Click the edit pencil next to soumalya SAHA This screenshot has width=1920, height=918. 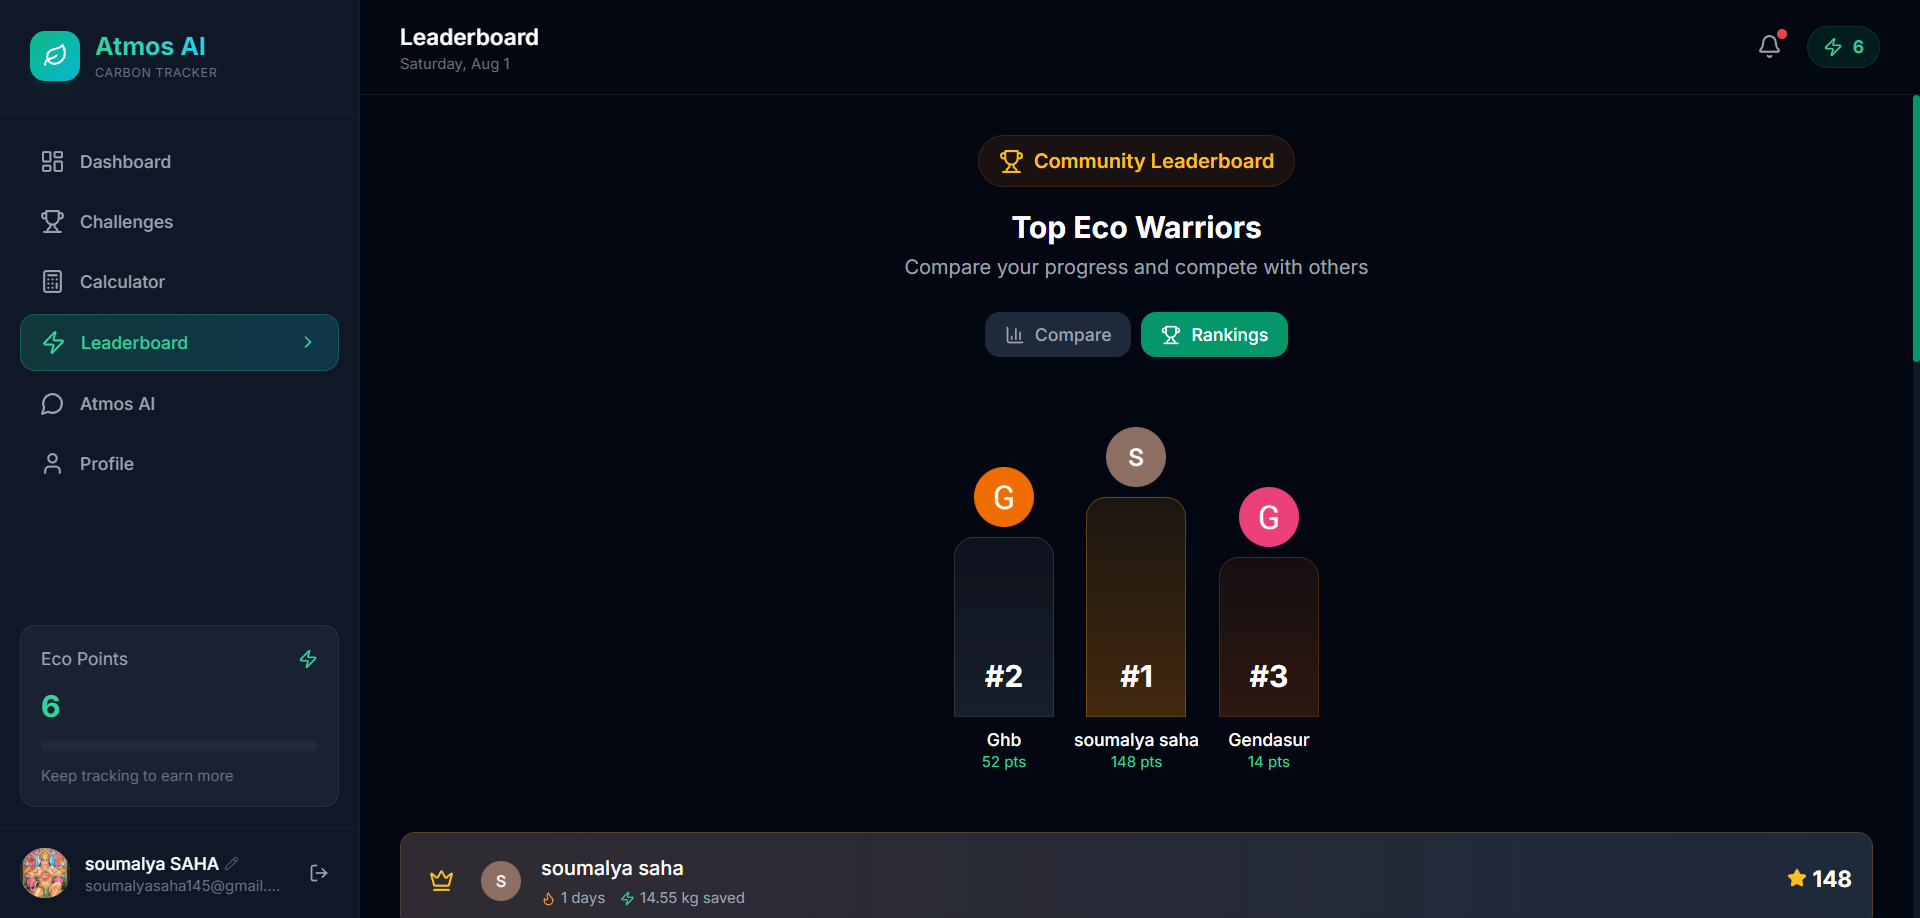(232, 863)
